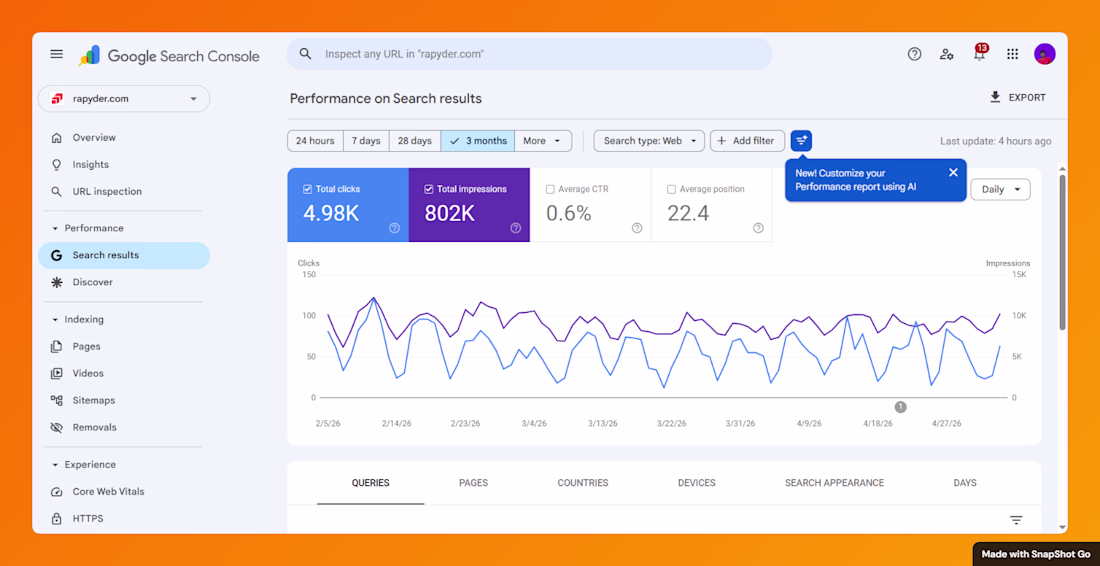The image size is (1100, 566).
Task: Click the Total clicks metric card
Action: pyautogui.click(x=348, y=205)
